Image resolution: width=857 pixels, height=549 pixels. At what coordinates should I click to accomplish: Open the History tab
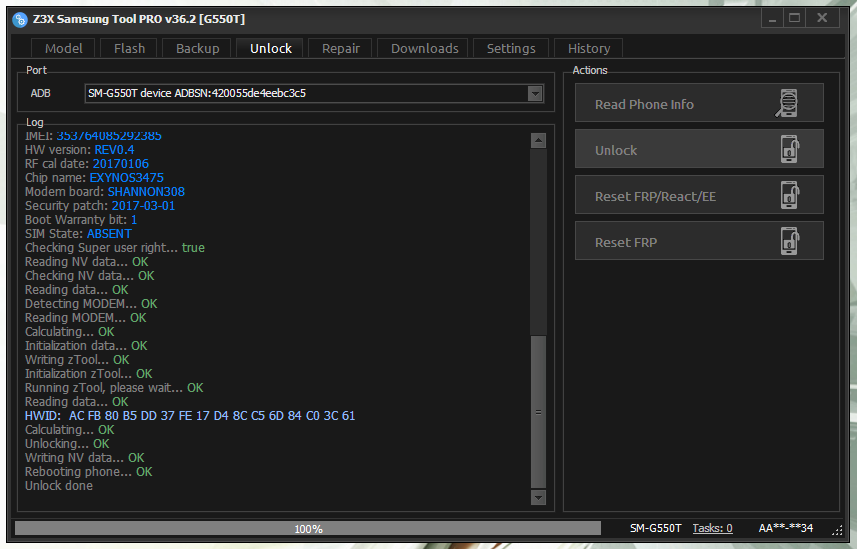coord(589,48)
